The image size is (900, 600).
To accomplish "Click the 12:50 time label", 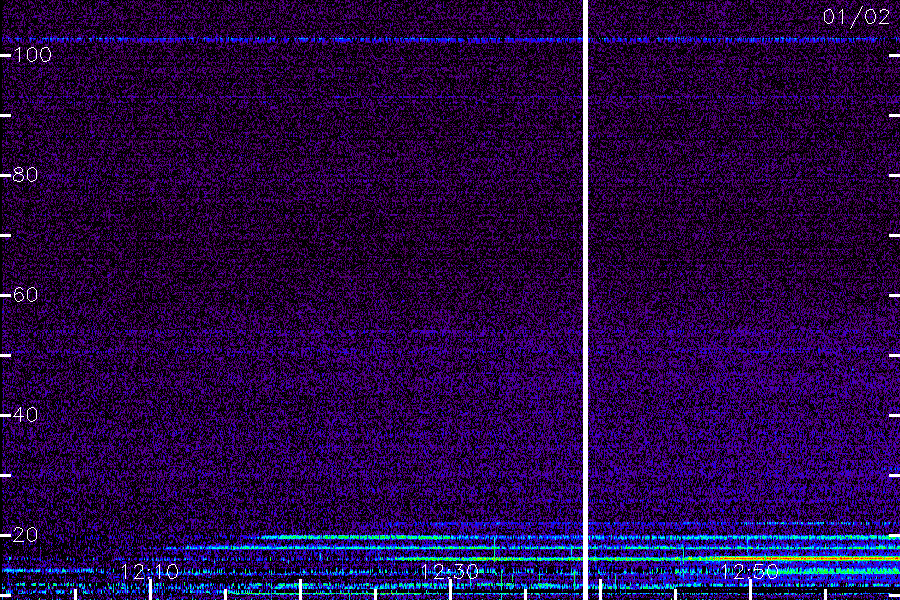I will [750, 572].
